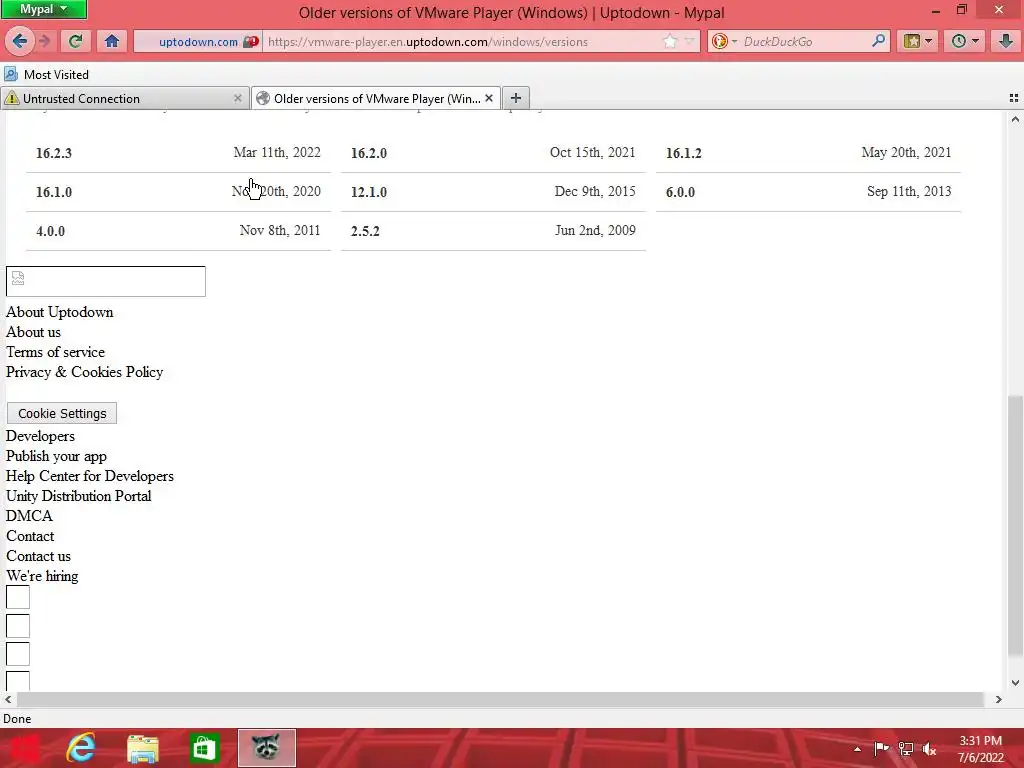Click date Sep 11th, 2013
Screen dimensions: 1024x768
click(909, 191)
